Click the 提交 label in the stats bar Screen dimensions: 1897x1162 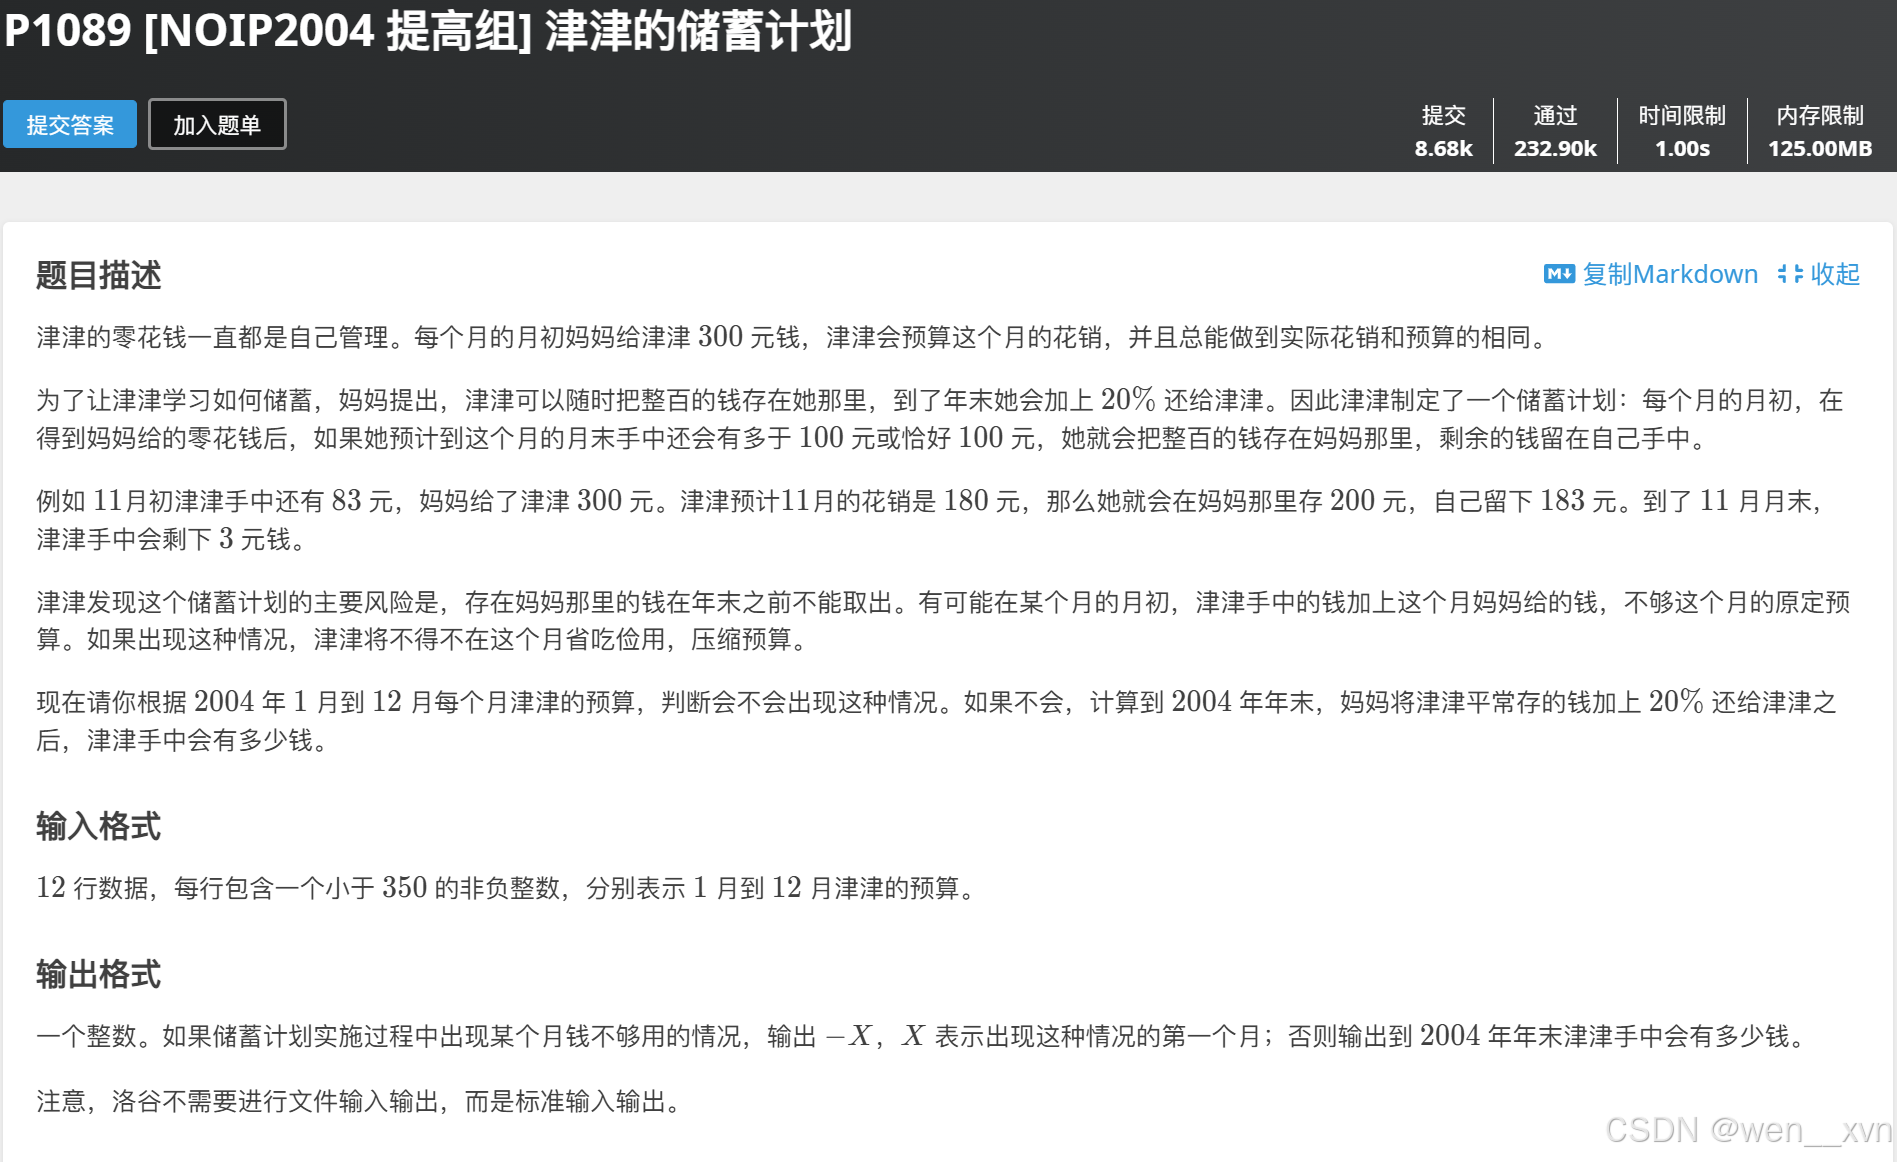[1443, 115]
